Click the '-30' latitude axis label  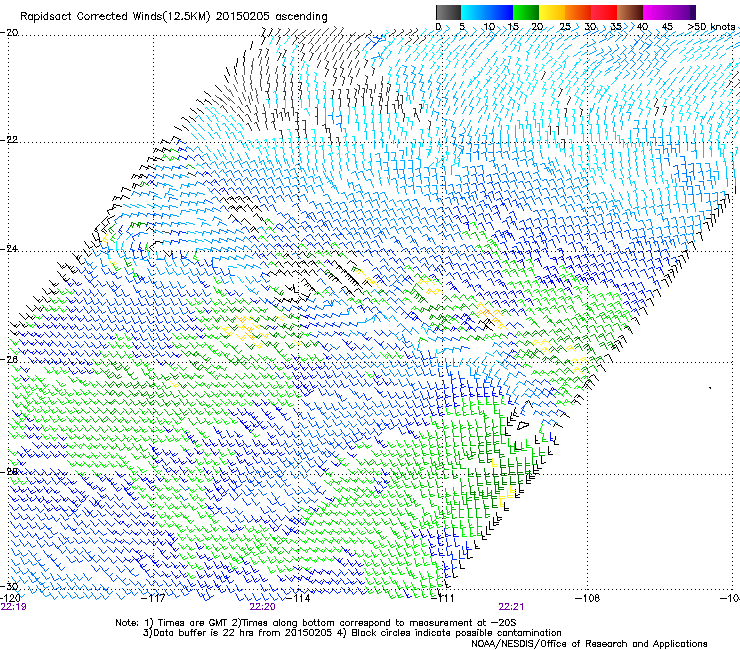click(9, 586)
